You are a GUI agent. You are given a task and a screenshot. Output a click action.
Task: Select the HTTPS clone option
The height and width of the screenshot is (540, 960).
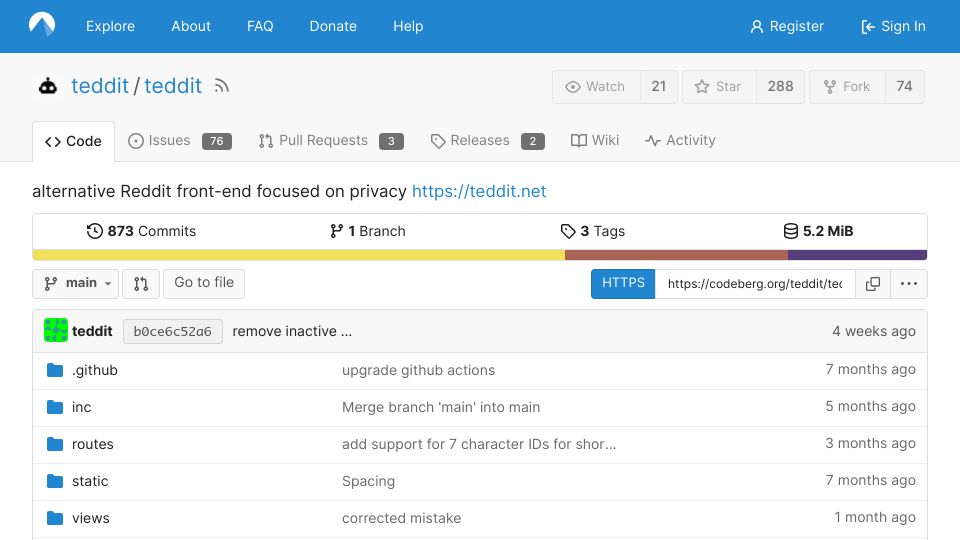(623, 283)
